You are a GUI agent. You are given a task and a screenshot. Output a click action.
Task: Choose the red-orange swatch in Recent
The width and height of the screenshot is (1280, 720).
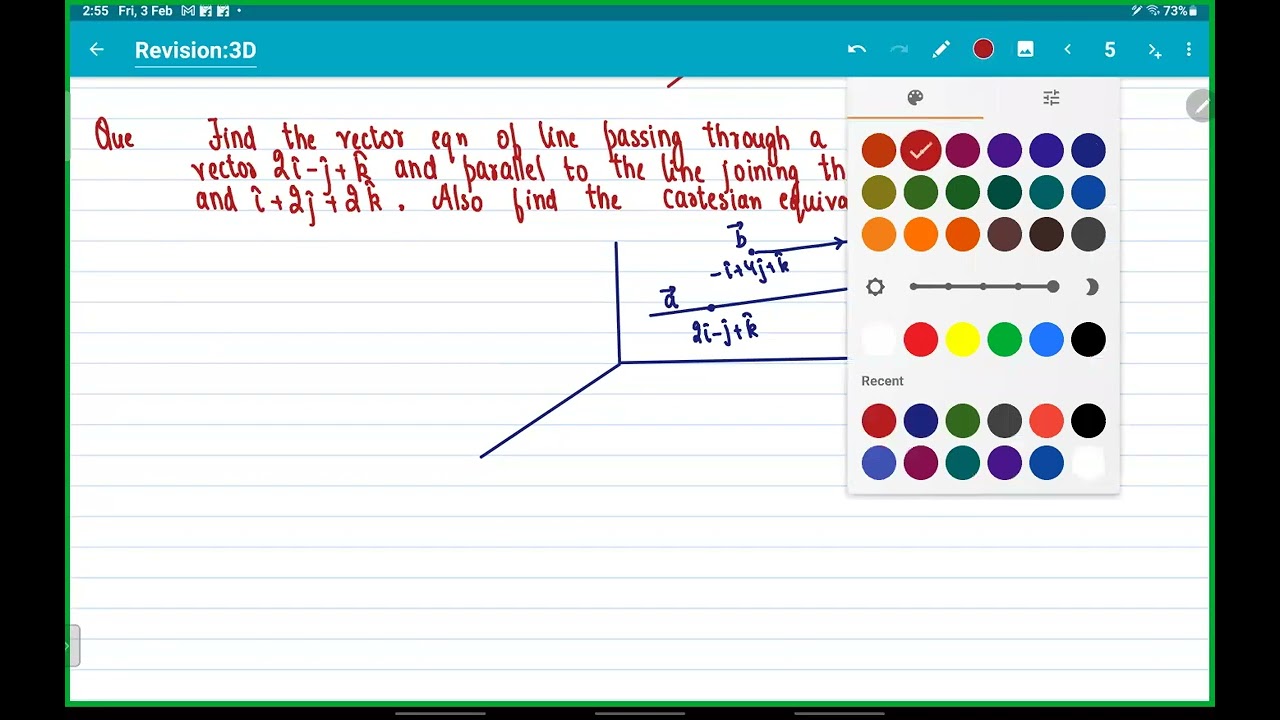pos(1046,421)
